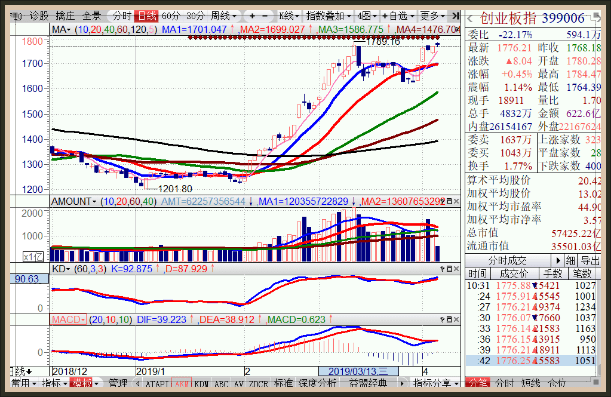
Task: Click the collapse side panel arrow icon
Action: pyautogui.click(x=455, y=16)
